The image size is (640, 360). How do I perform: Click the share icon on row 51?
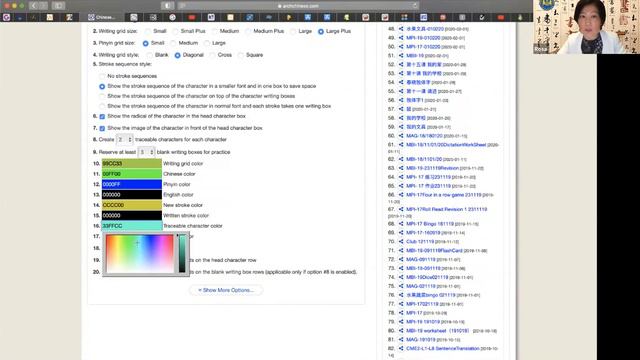pyautogui.click(x=401, y=56)
